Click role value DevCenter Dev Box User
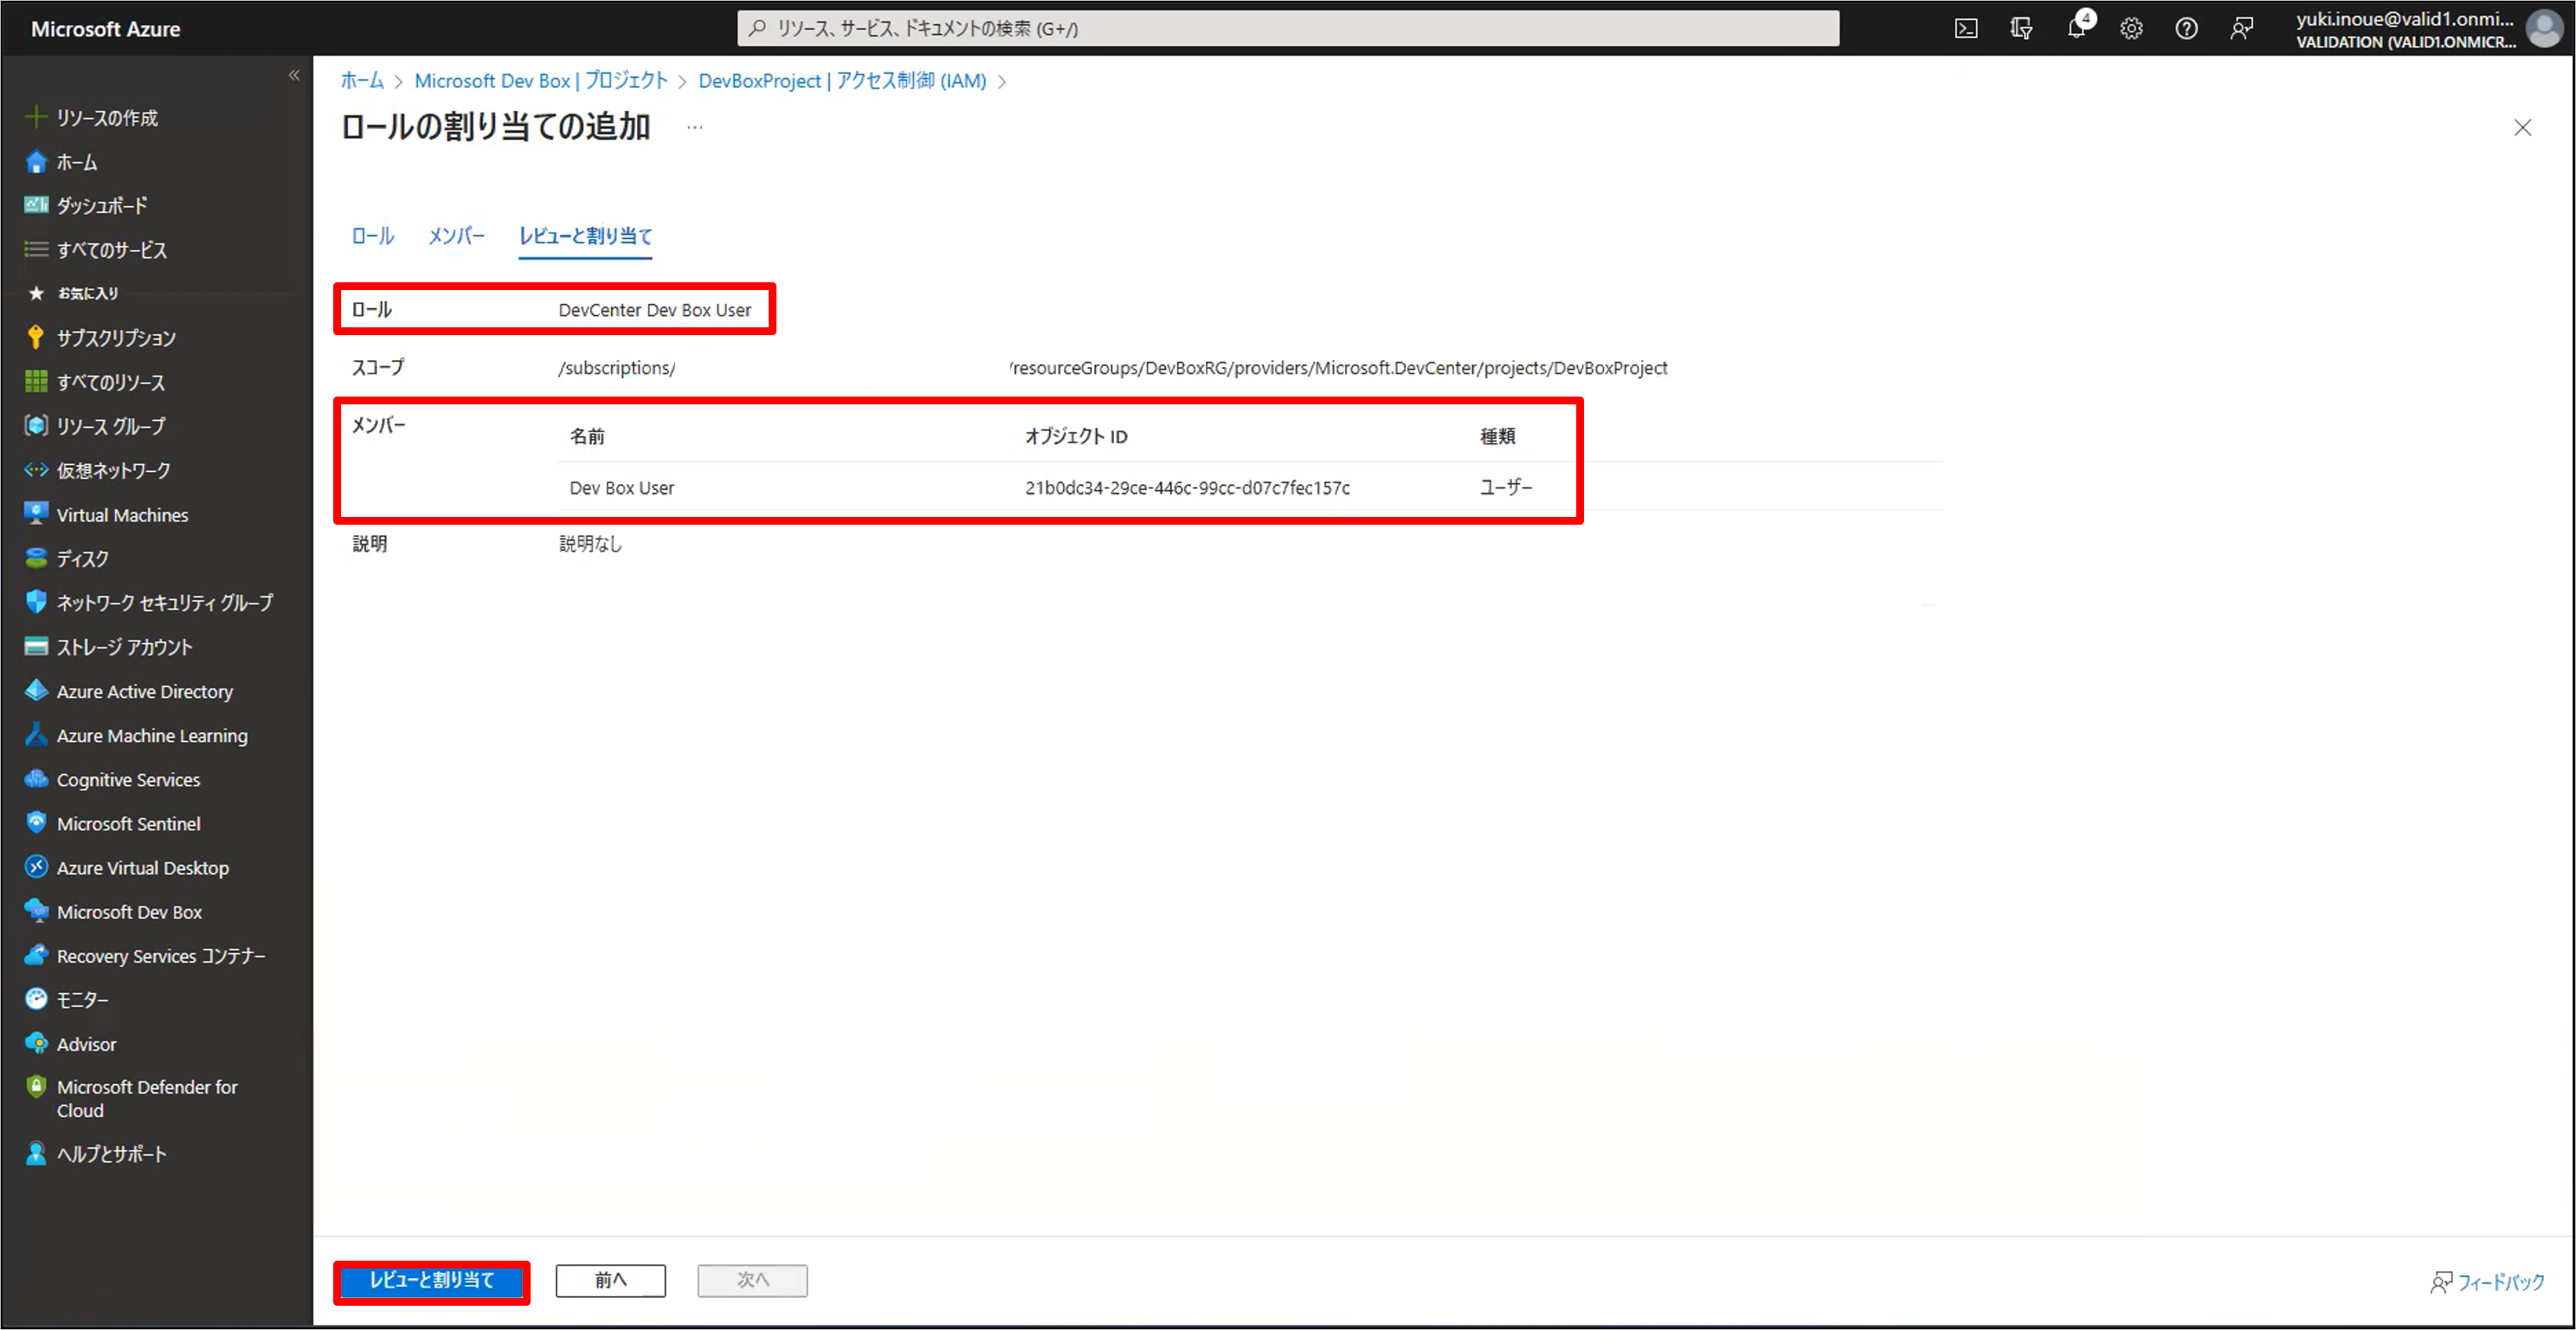Image resolution: width=2576 pixels, height=1330 pixels. pos(655,310)
